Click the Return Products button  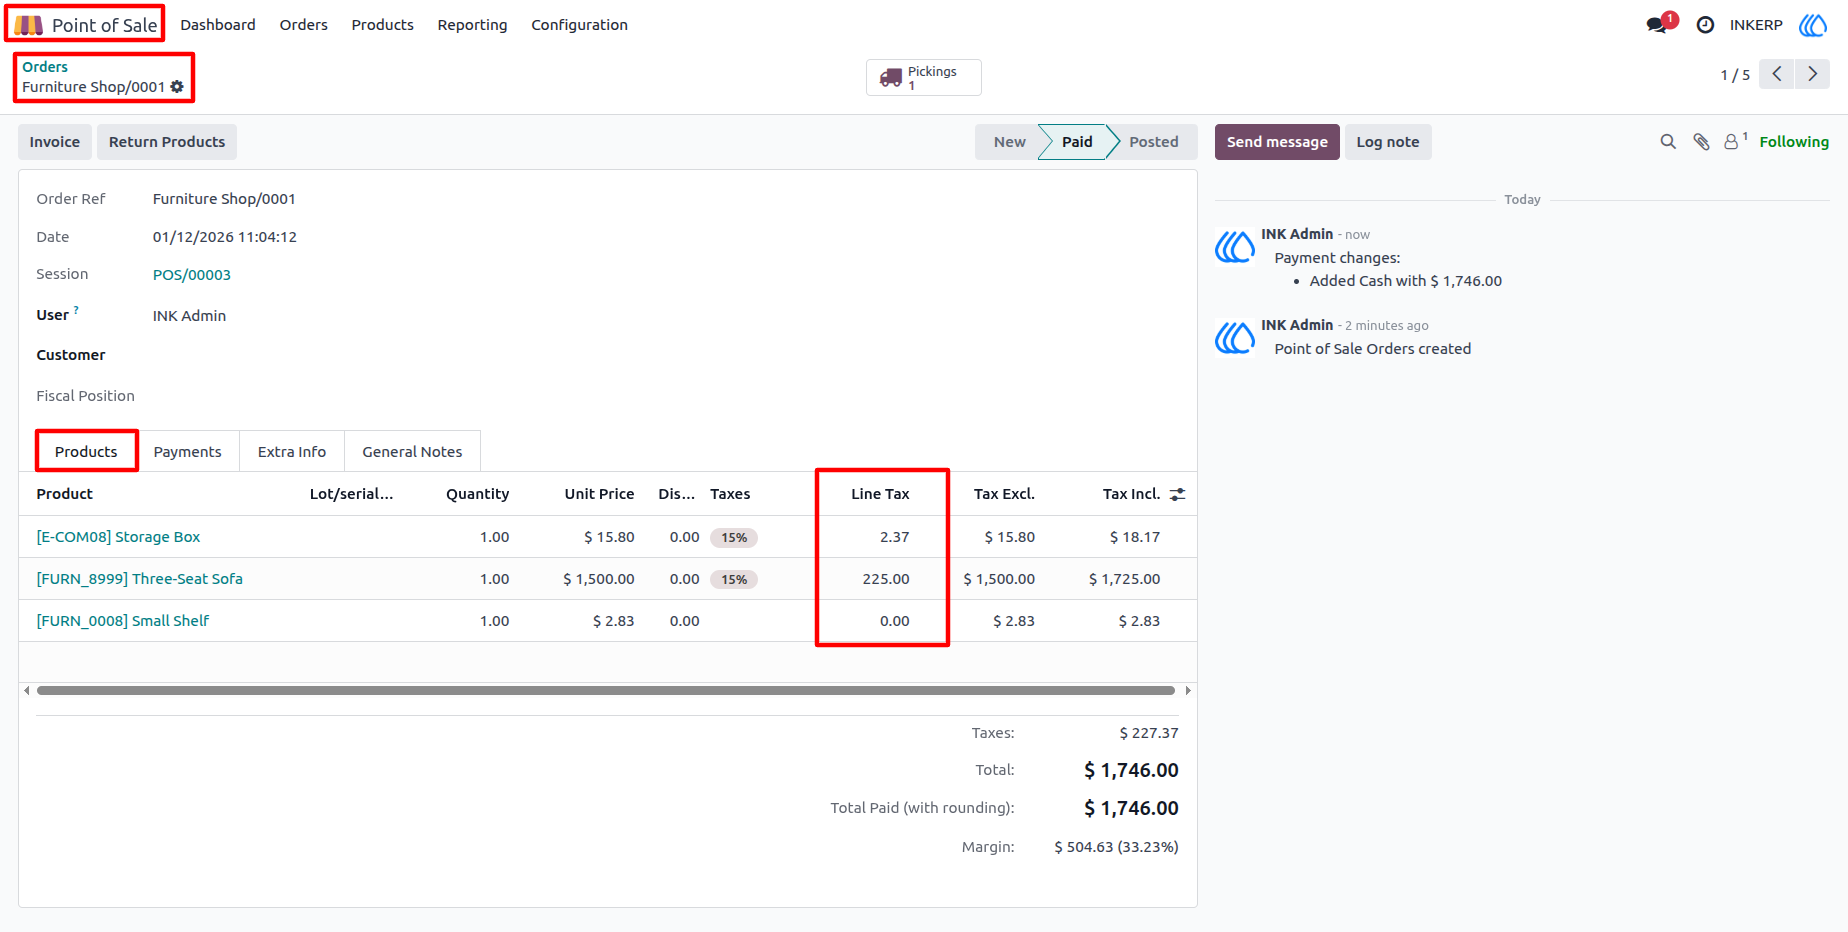point(167,142)
